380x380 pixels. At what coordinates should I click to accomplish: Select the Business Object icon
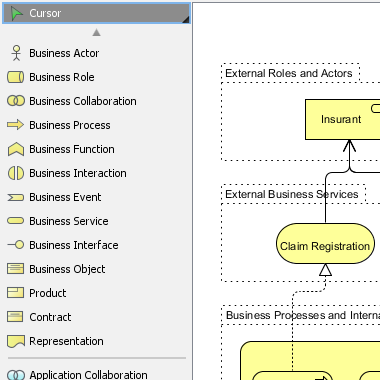click(x=16, y=269)
